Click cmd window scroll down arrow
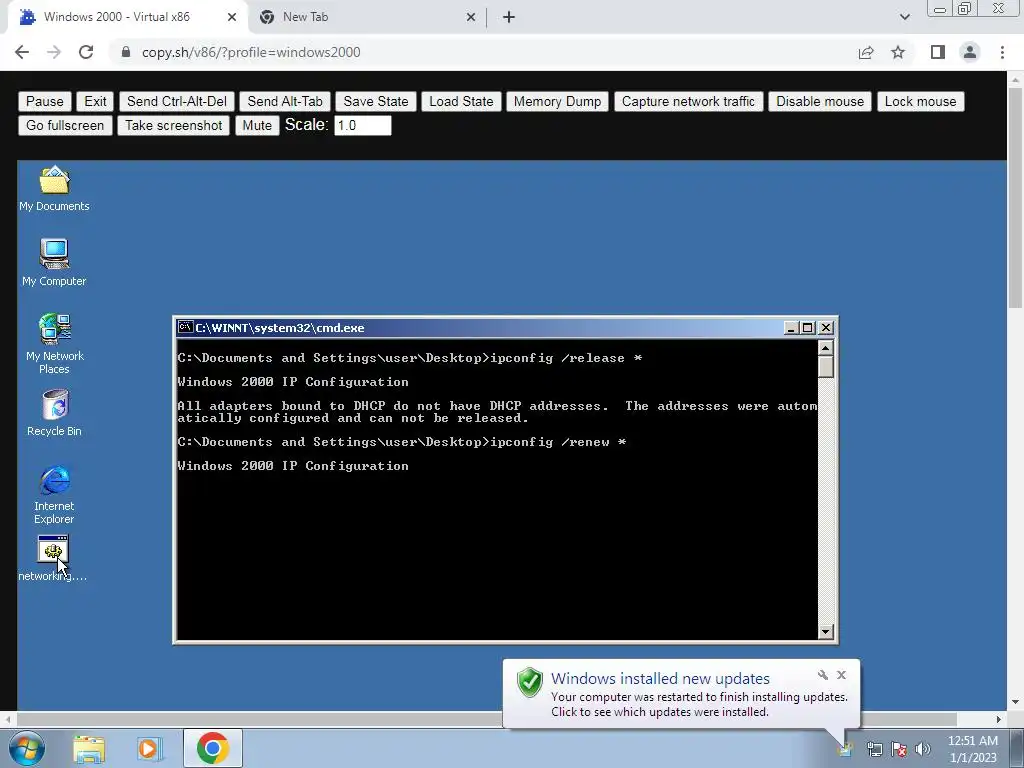Viewport: 1024px width, 768px height. (825, 632)
